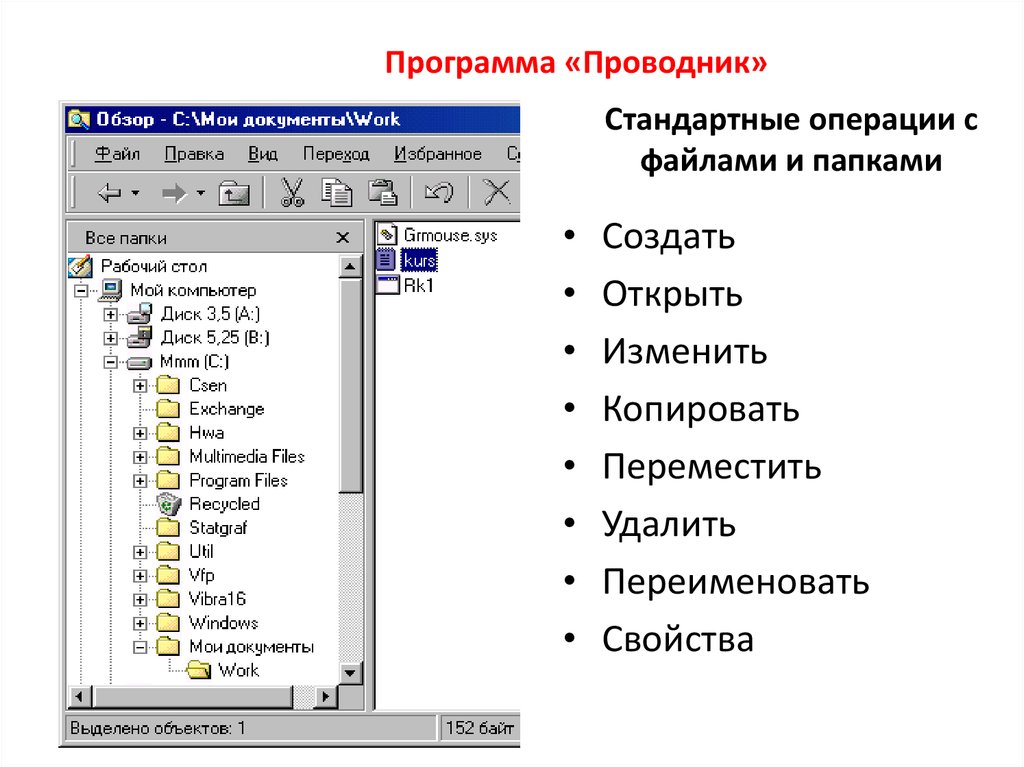Select the Windows folder label
Viewport: 1024px width, 767px height.
pos(223,623)
